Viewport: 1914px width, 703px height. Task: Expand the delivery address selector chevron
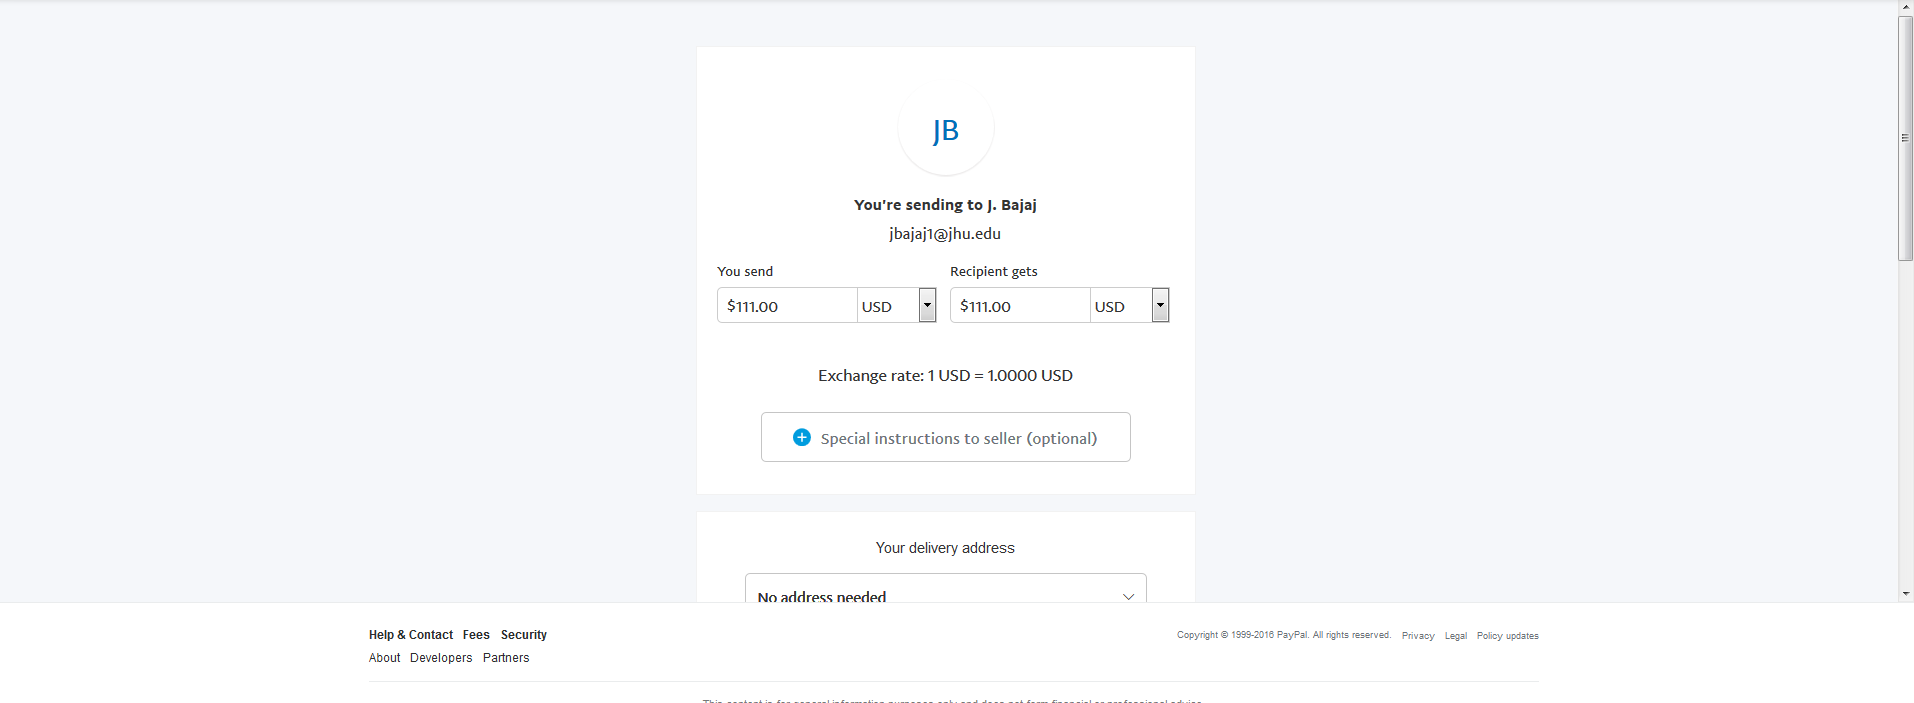1128,596
